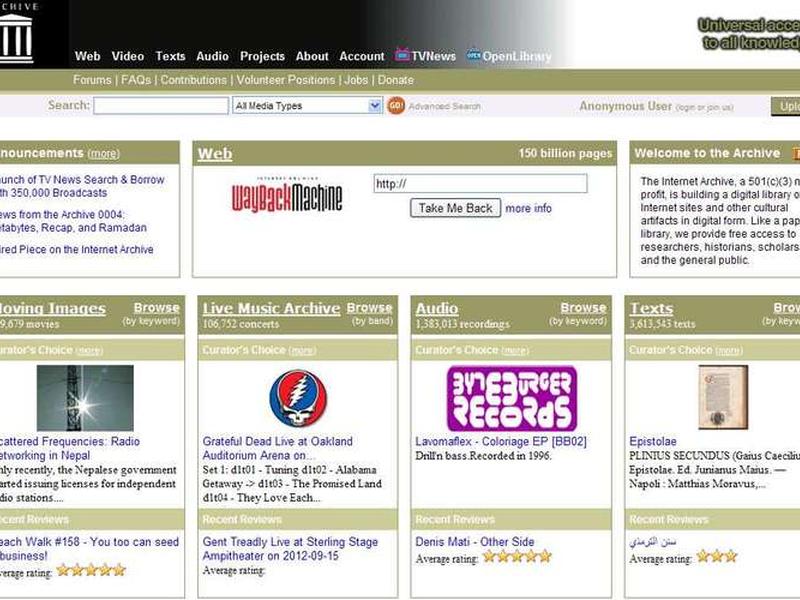
Task: Click the Advanced Search link
Action: (x=444, y=106)
